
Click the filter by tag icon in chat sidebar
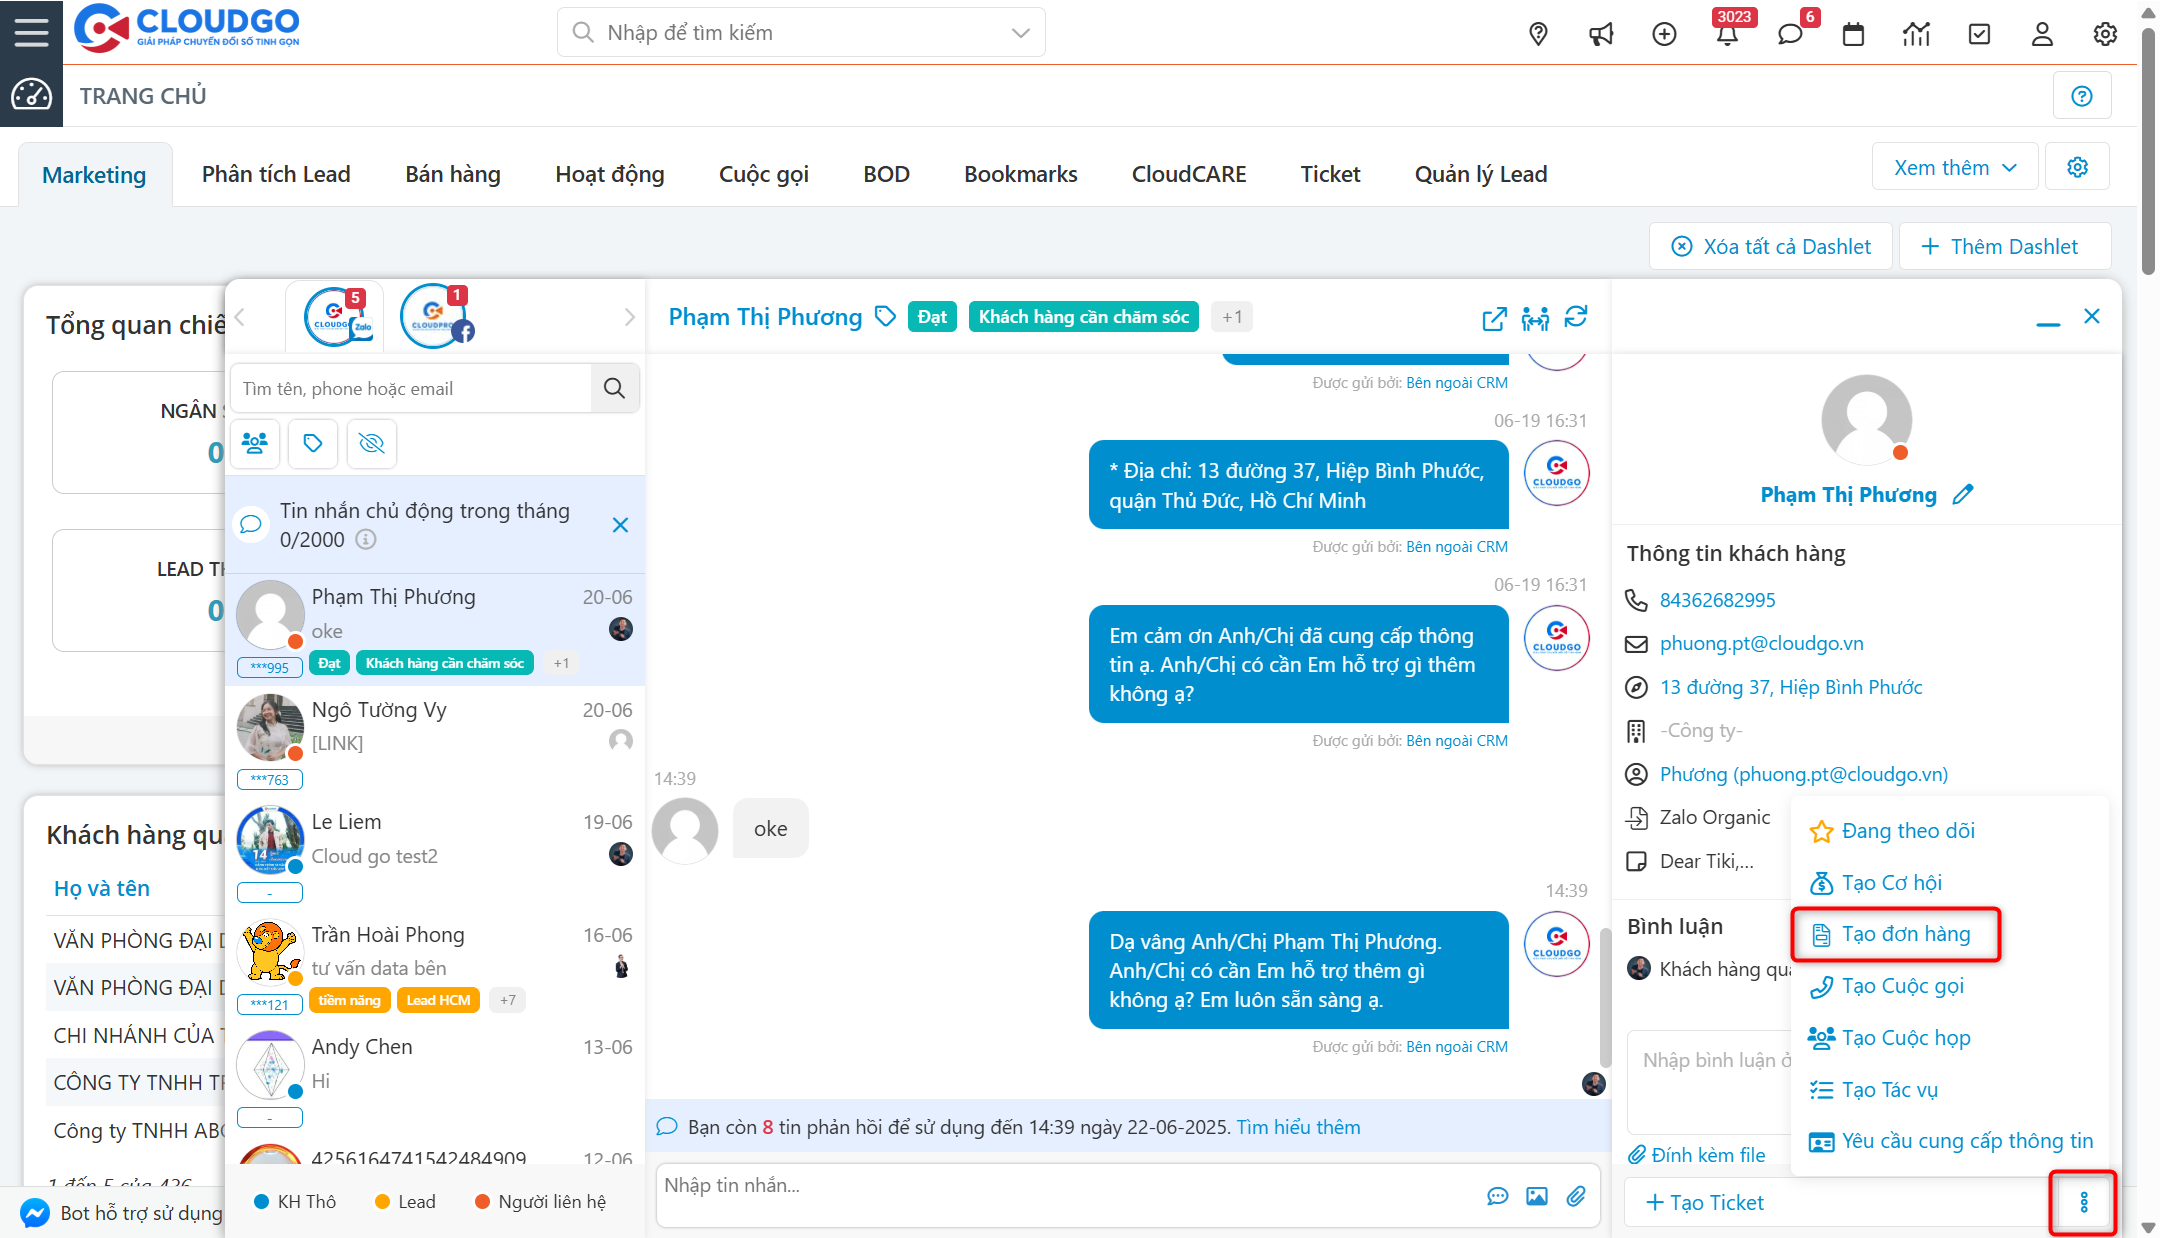pyautogui.click(x=313, y=443)
